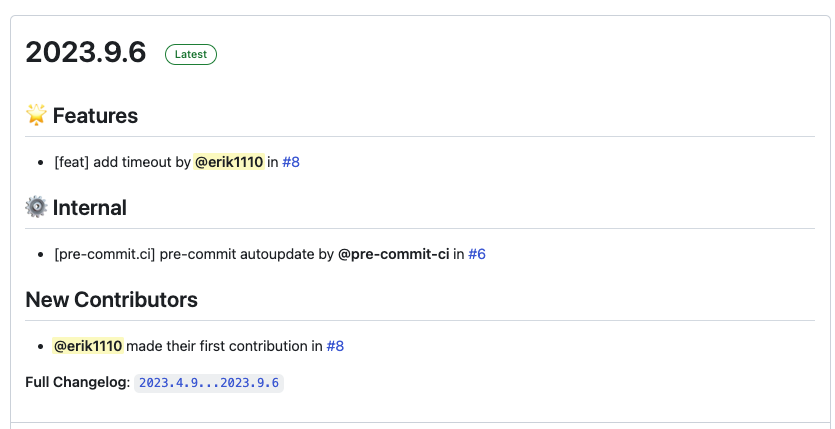Image resolution: width=835 pixels, height=429 pixels.
Task: Open pull request #6 link
Action: (x=477, y=254)
